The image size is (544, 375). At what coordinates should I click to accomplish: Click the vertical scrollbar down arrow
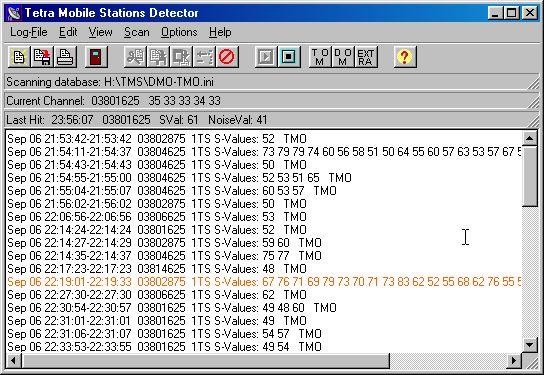point(529,345)
